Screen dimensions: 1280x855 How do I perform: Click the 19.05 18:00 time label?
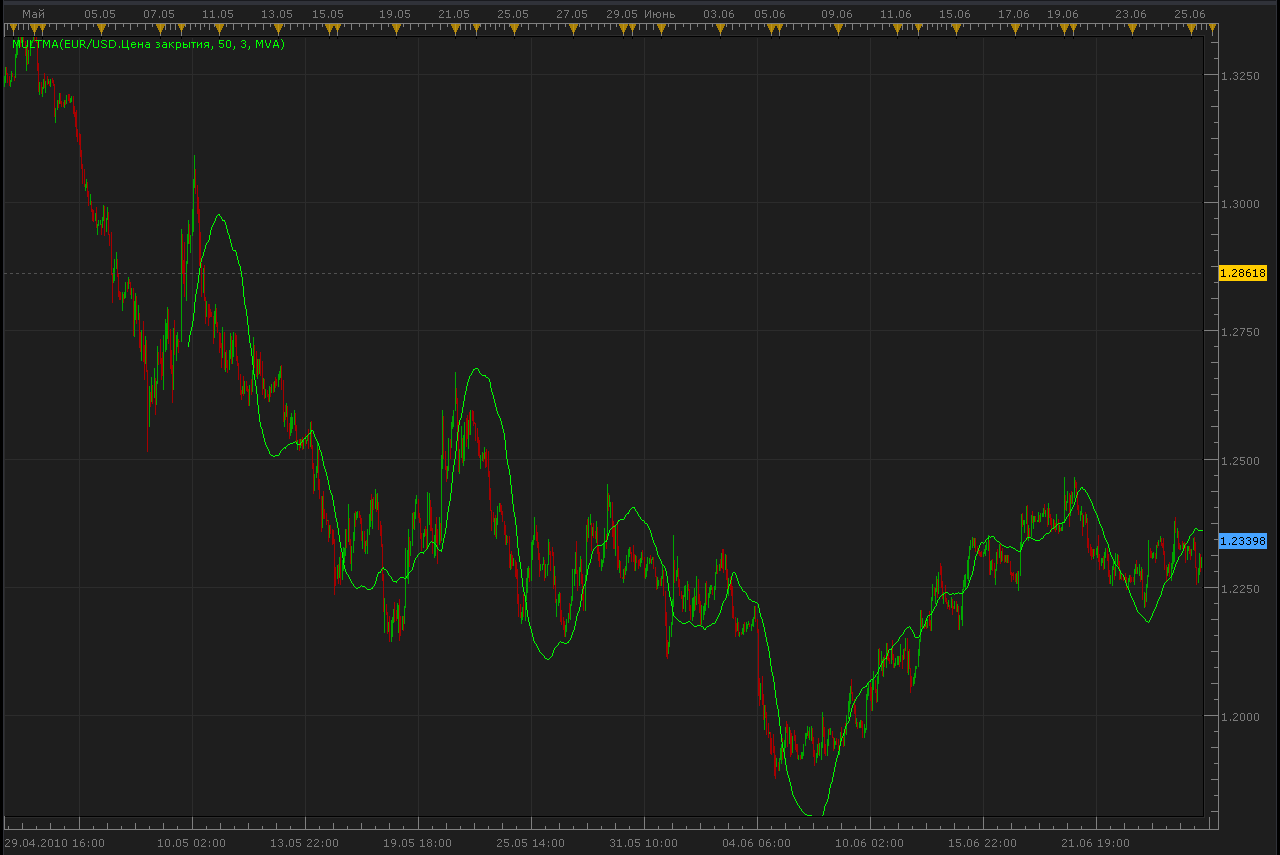pos(417,843)
